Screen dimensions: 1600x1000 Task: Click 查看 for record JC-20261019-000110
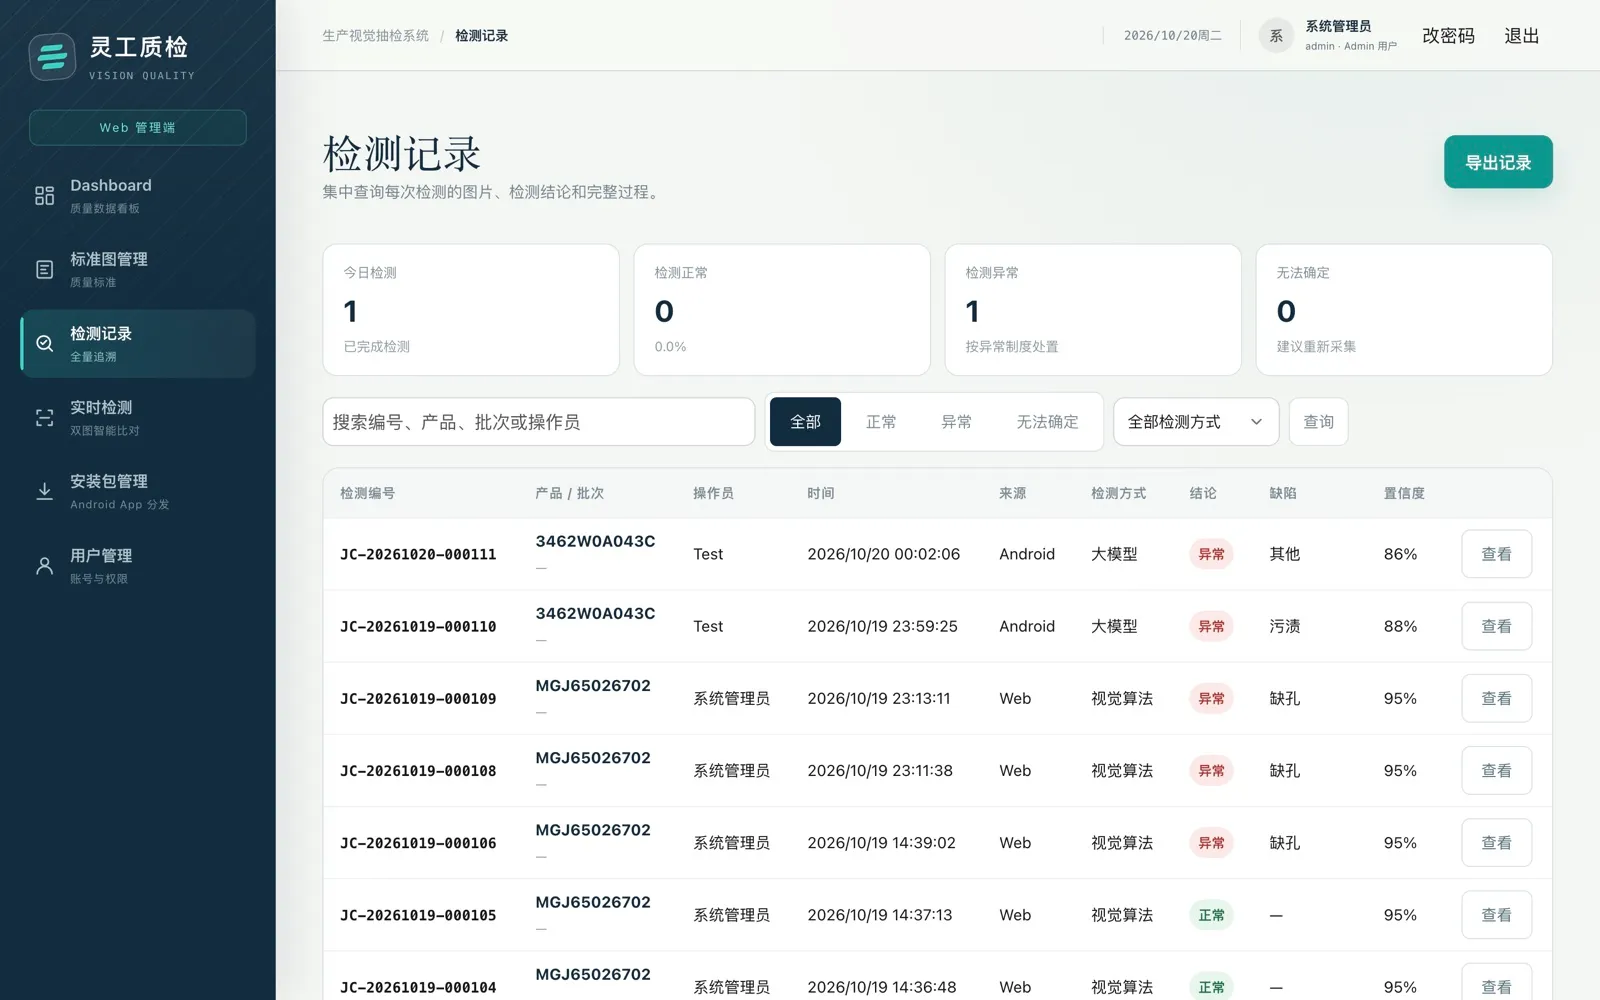[x=1496, y=626]
